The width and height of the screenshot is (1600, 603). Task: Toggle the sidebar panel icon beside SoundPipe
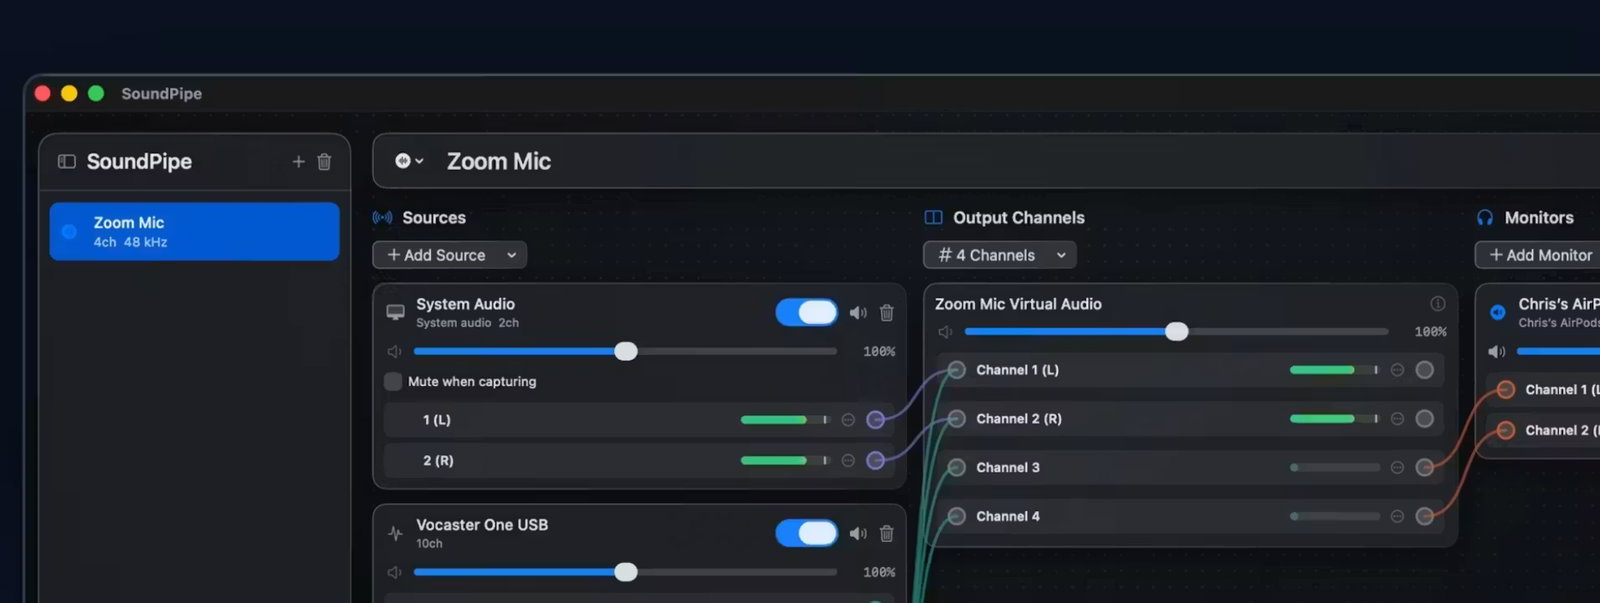pyautogui.click(x=67, y=161)
